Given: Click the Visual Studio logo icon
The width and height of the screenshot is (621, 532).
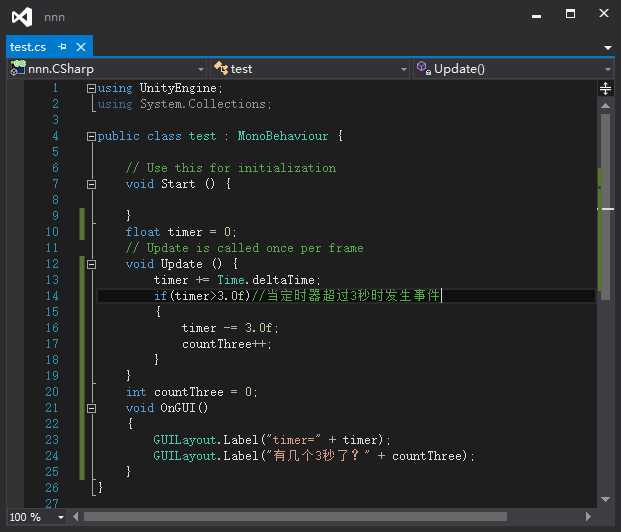Looking at the screenshot, I should [22, 17].
